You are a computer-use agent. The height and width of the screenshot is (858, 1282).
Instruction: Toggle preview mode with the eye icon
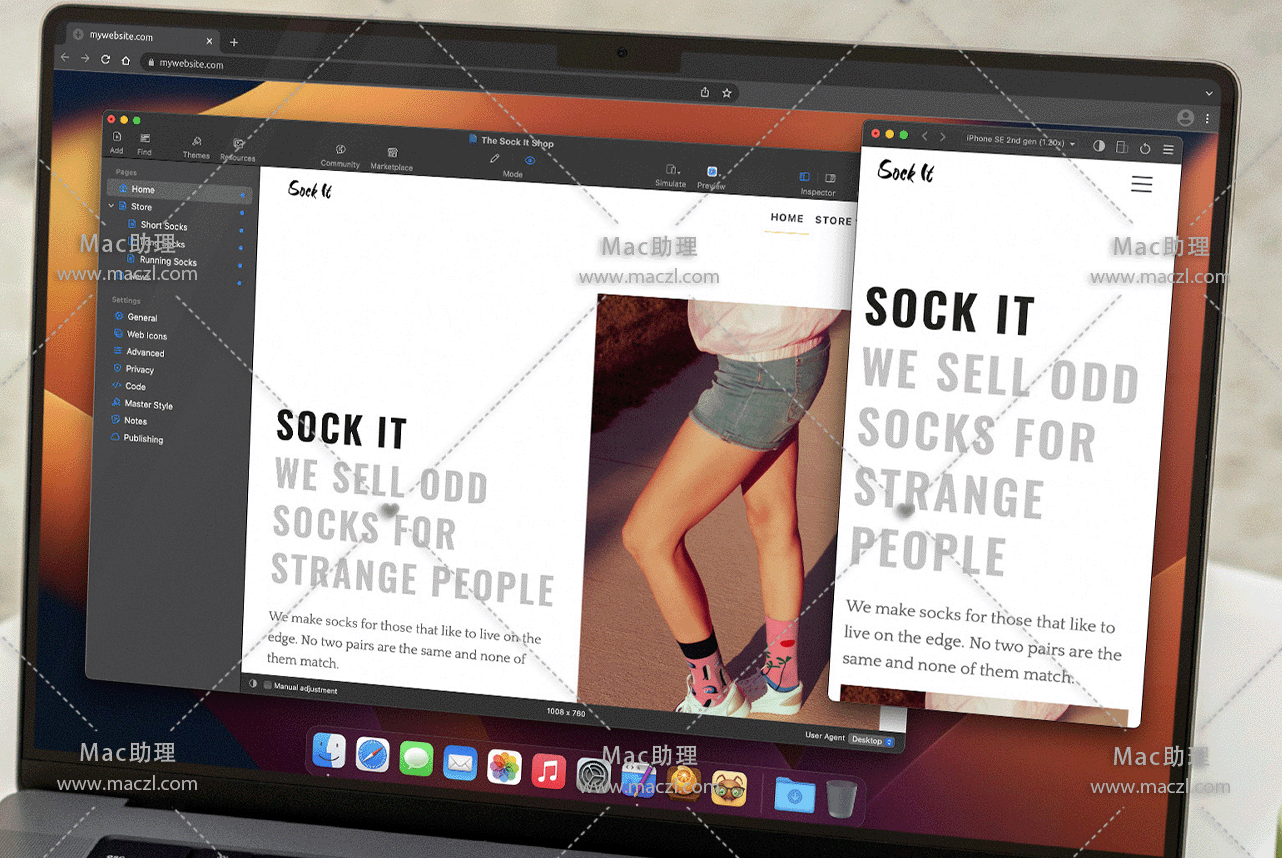[x=530, y=160]
